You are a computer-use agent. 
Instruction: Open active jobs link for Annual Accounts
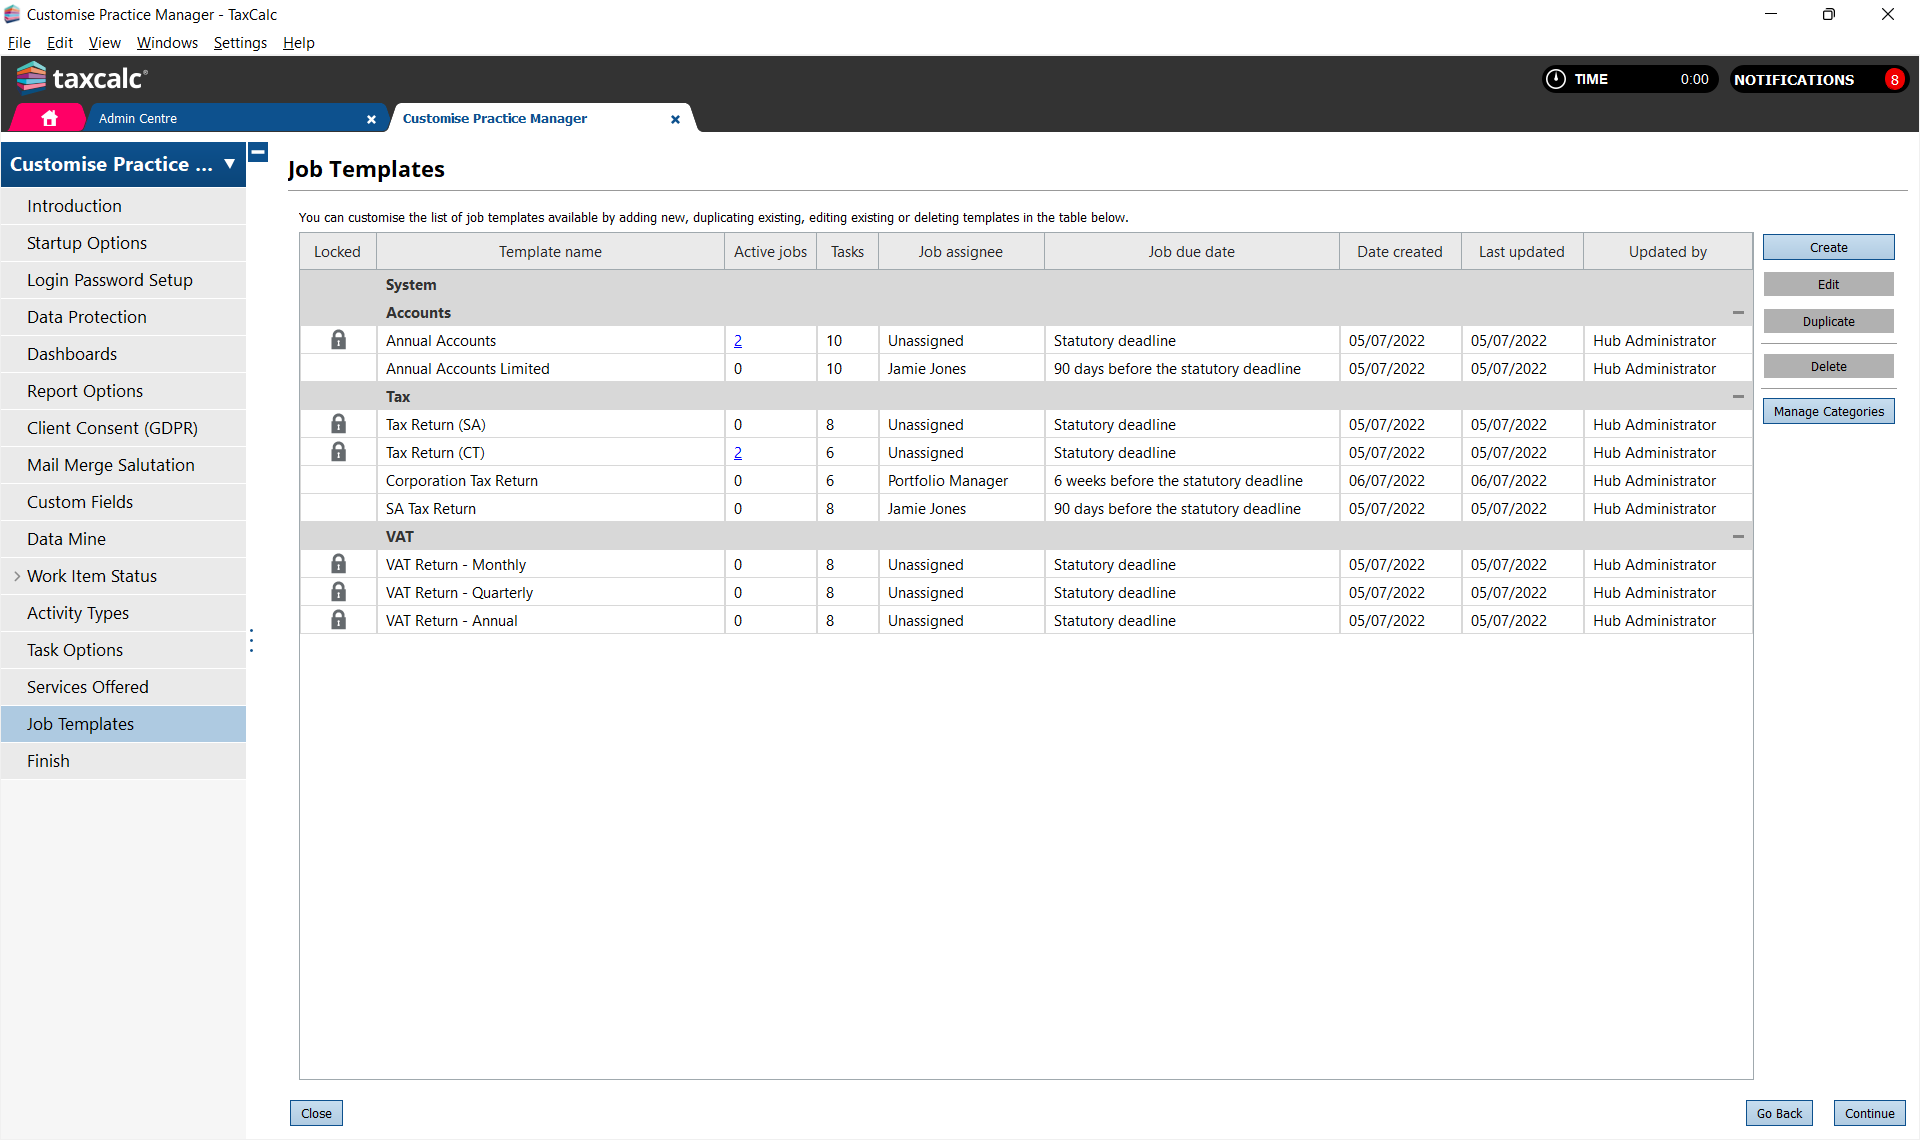click(738, 341)
